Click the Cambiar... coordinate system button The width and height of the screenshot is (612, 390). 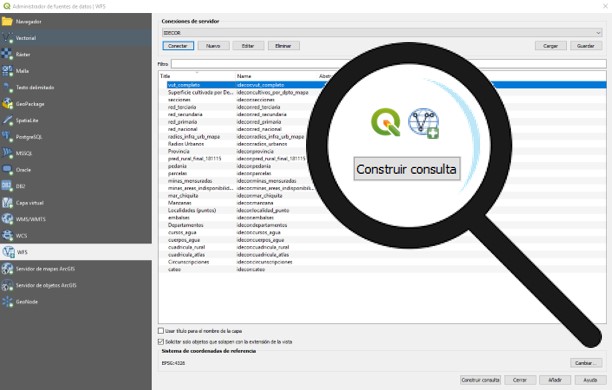(x=586, y=363)
